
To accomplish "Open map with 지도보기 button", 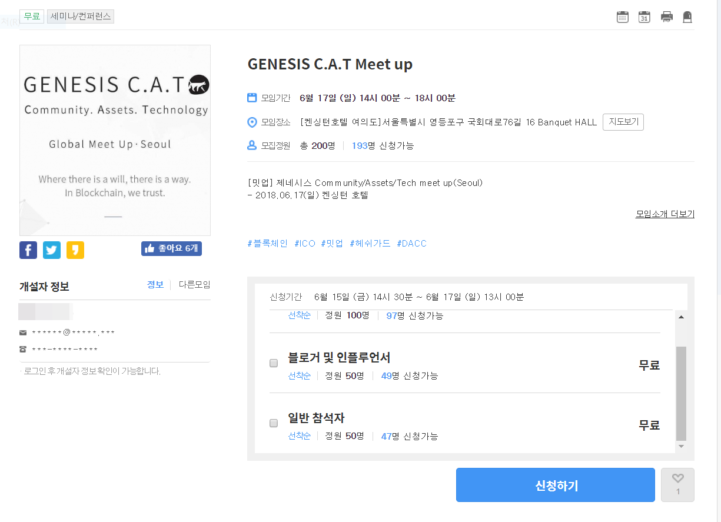I will coord(623,122).
